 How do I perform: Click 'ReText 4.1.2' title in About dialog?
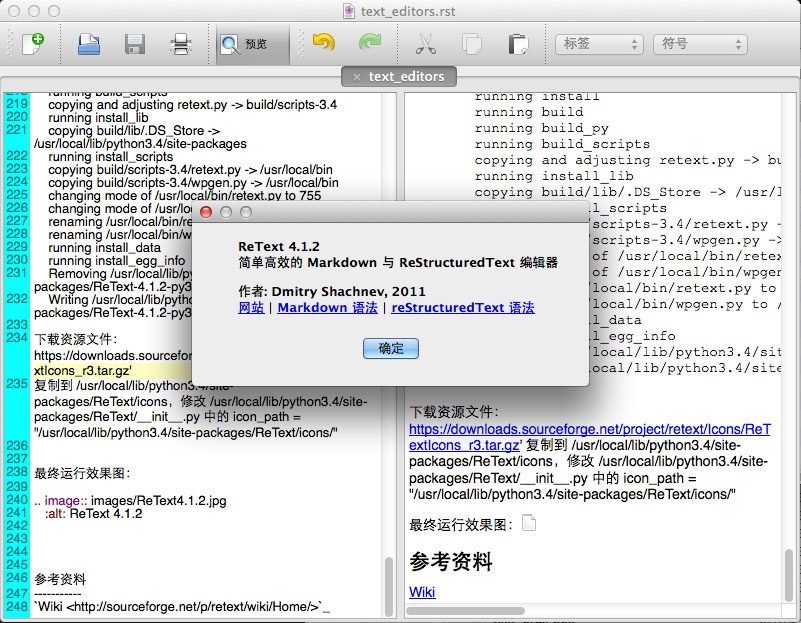tap(279, 247)
